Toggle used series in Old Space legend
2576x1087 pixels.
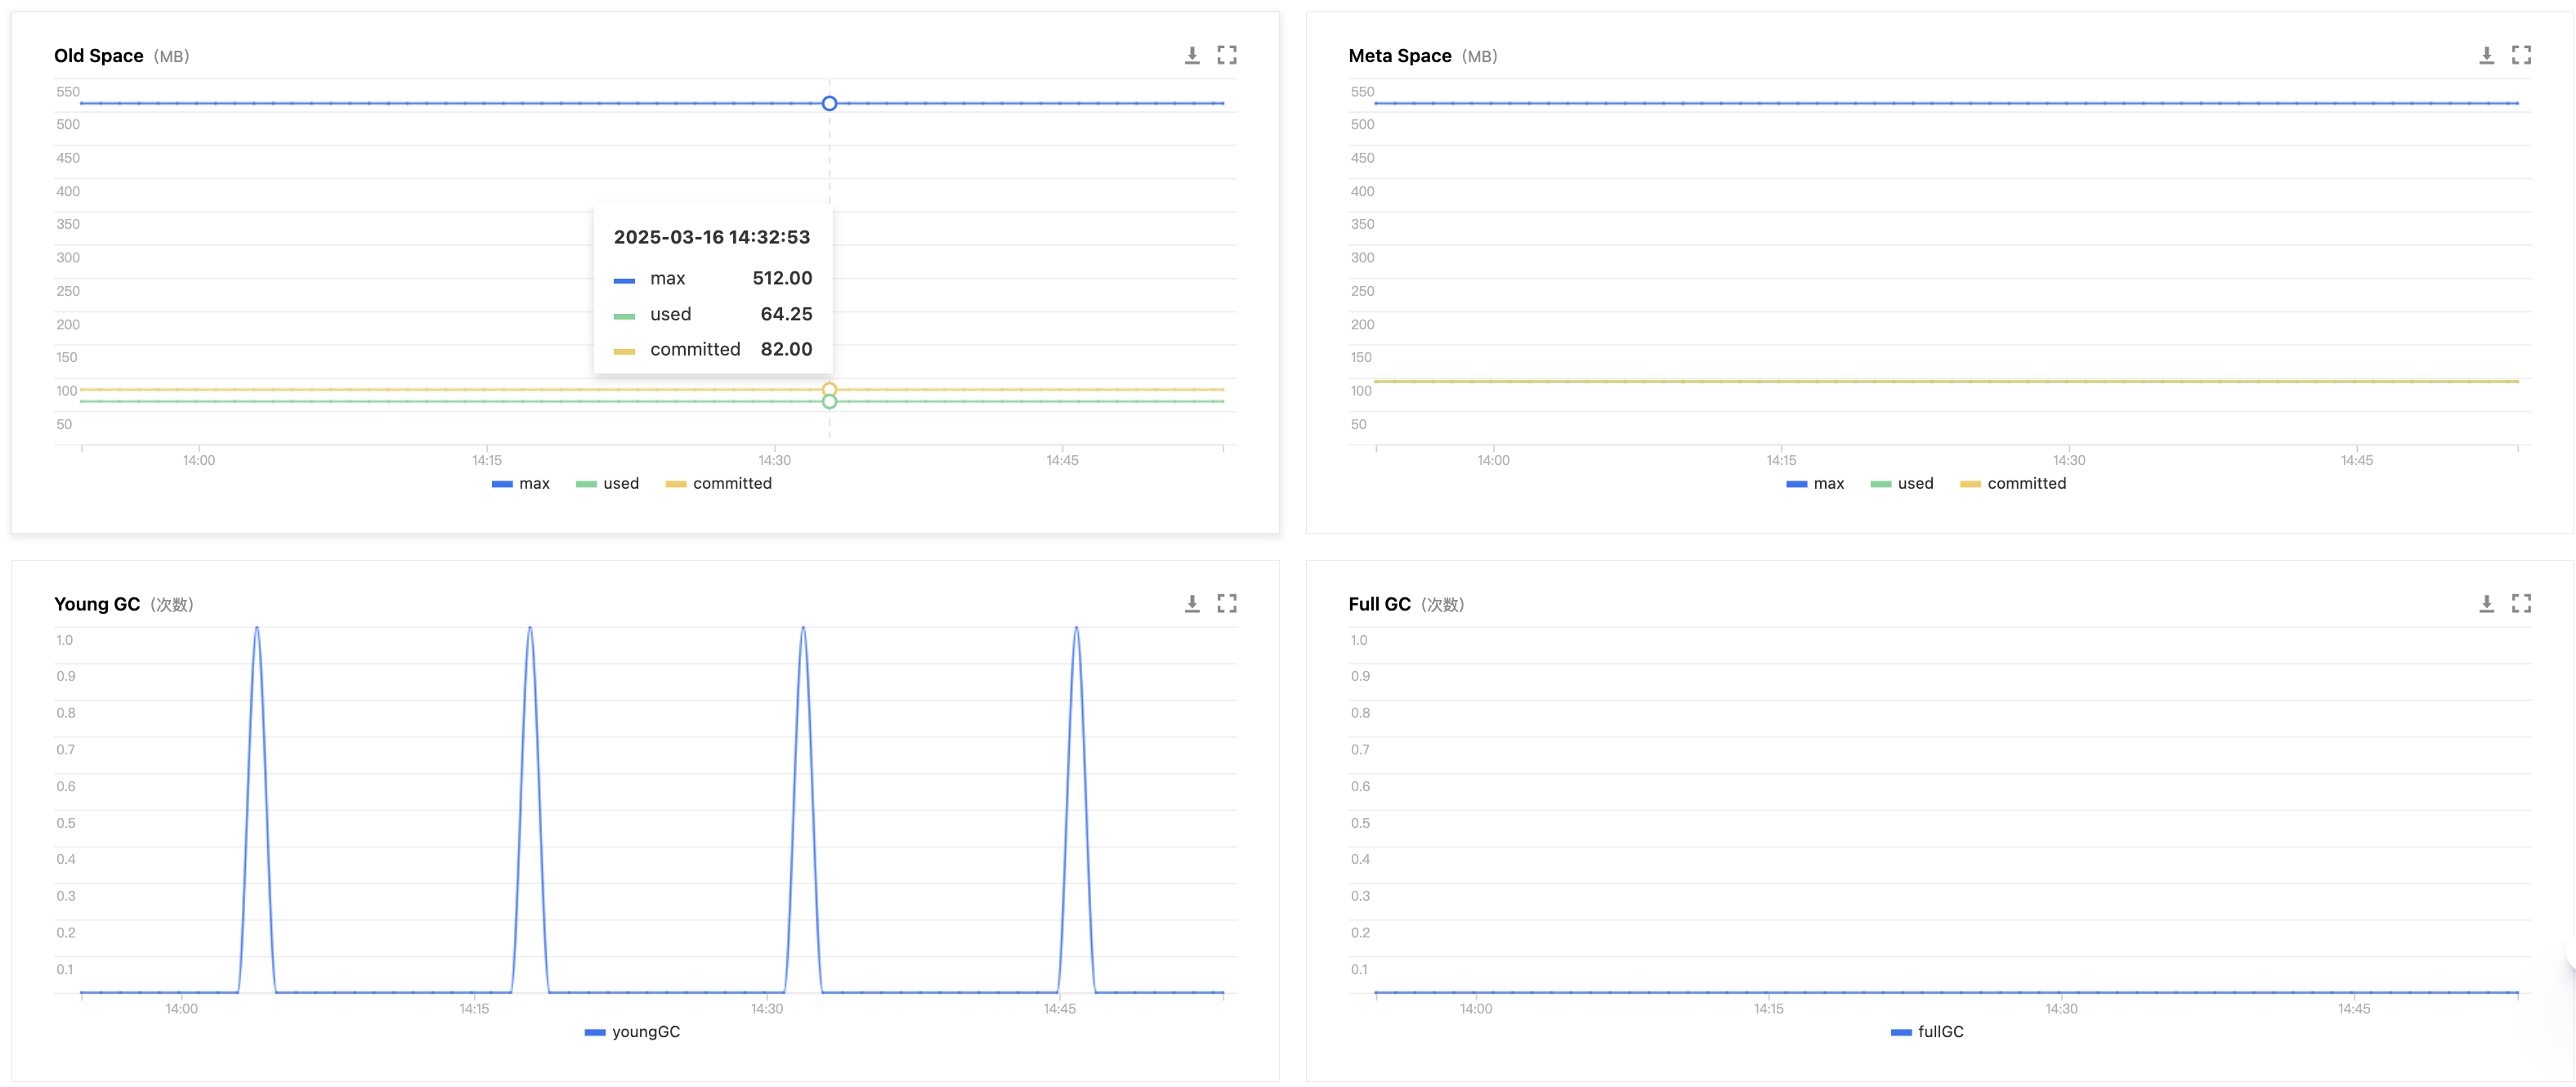tap(607, 483)
